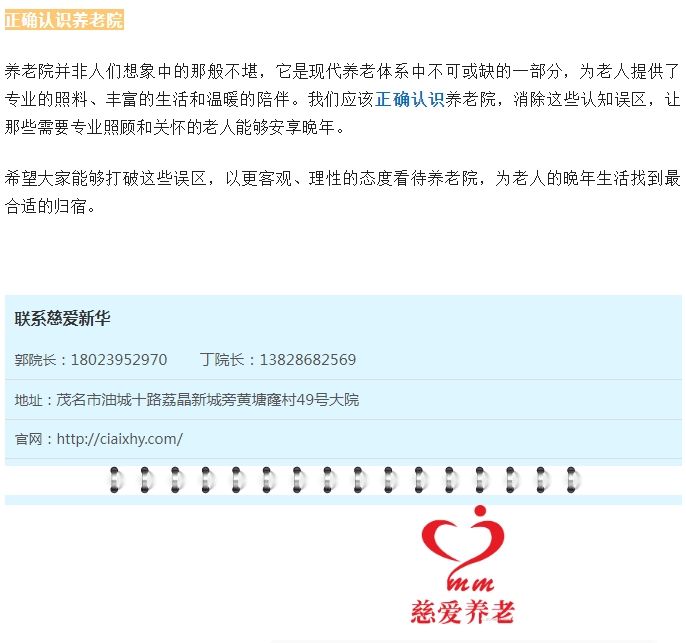Screen dimensions: 686x643
Task: Click phone number 18023952970
Action: [118, 360]
